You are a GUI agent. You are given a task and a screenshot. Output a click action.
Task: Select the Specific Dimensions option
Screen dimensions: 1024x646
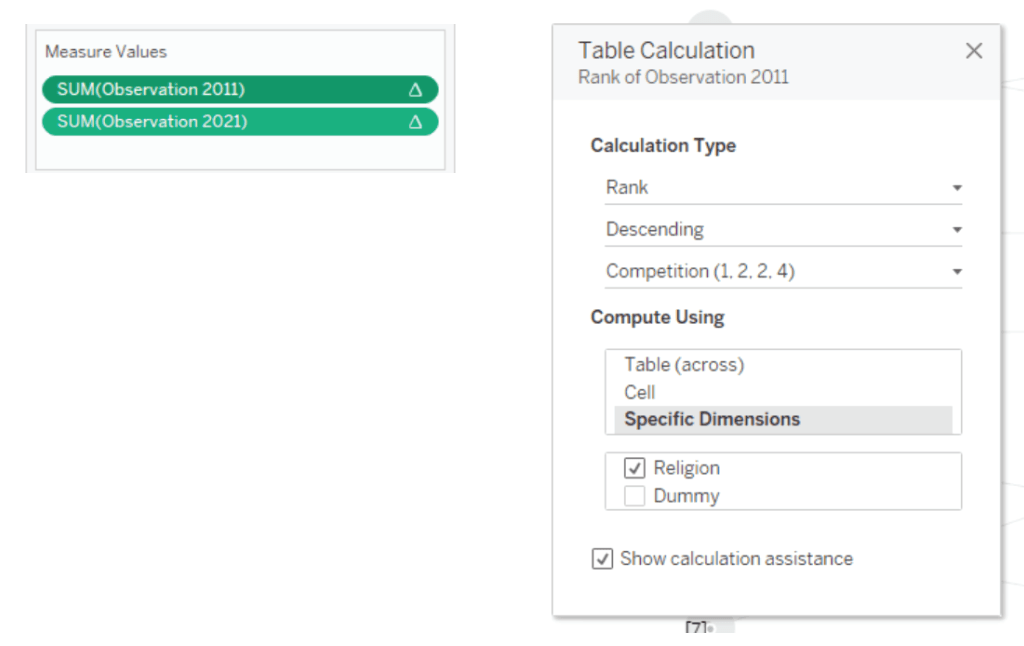coord(712,419)
